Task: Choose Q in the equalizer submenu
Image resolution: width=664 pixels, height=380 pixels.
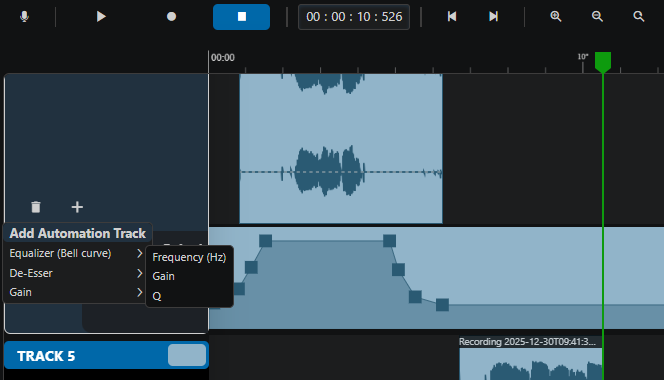Action: (x=157, y=296)
